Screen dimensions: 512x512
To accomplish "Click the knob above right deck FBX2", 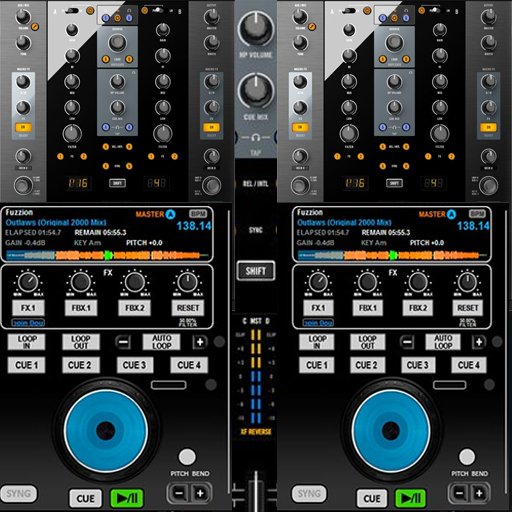I will [x=418, y=282].
